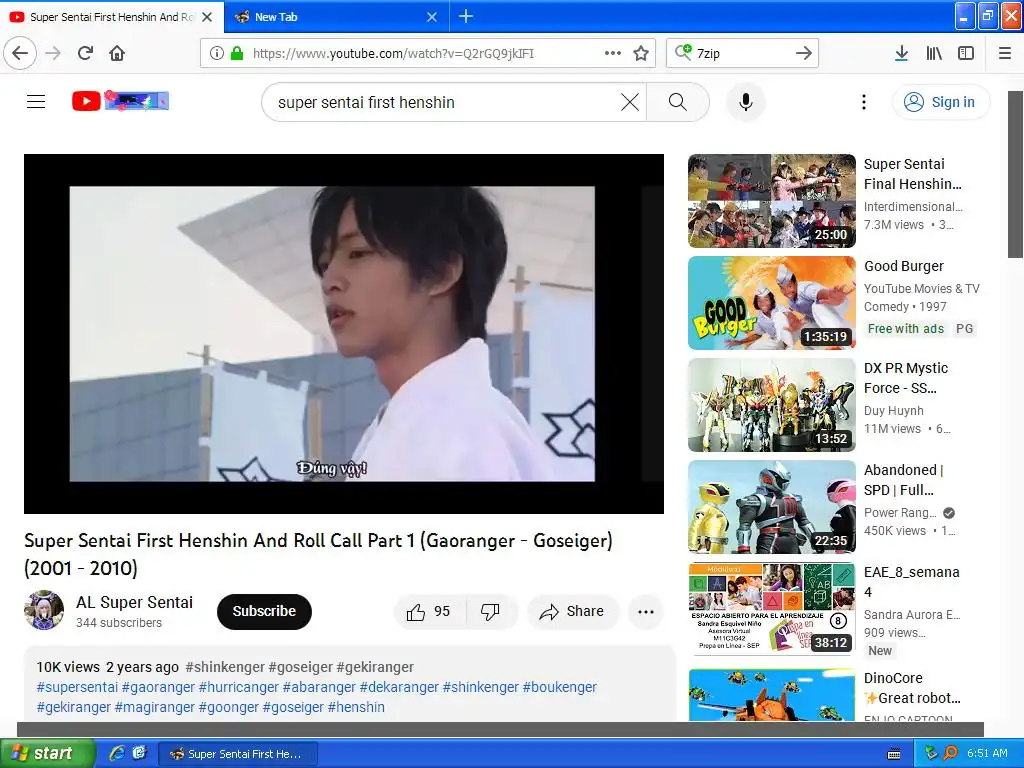This screenshot has height=768, width=1024.
Task: Go back using the browser back arrow
Action: click(20, 53)
